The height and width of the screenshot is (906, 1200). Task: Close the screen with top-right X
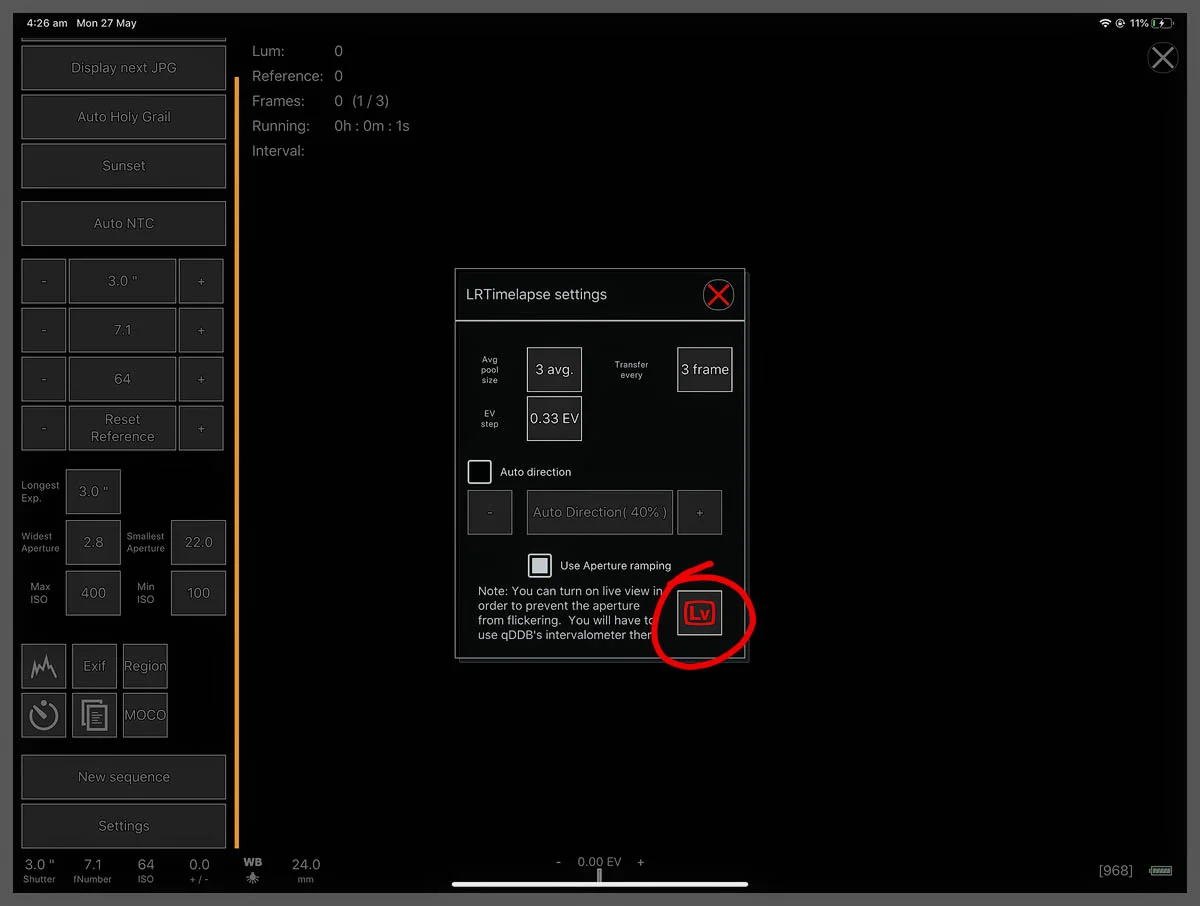1162,58
